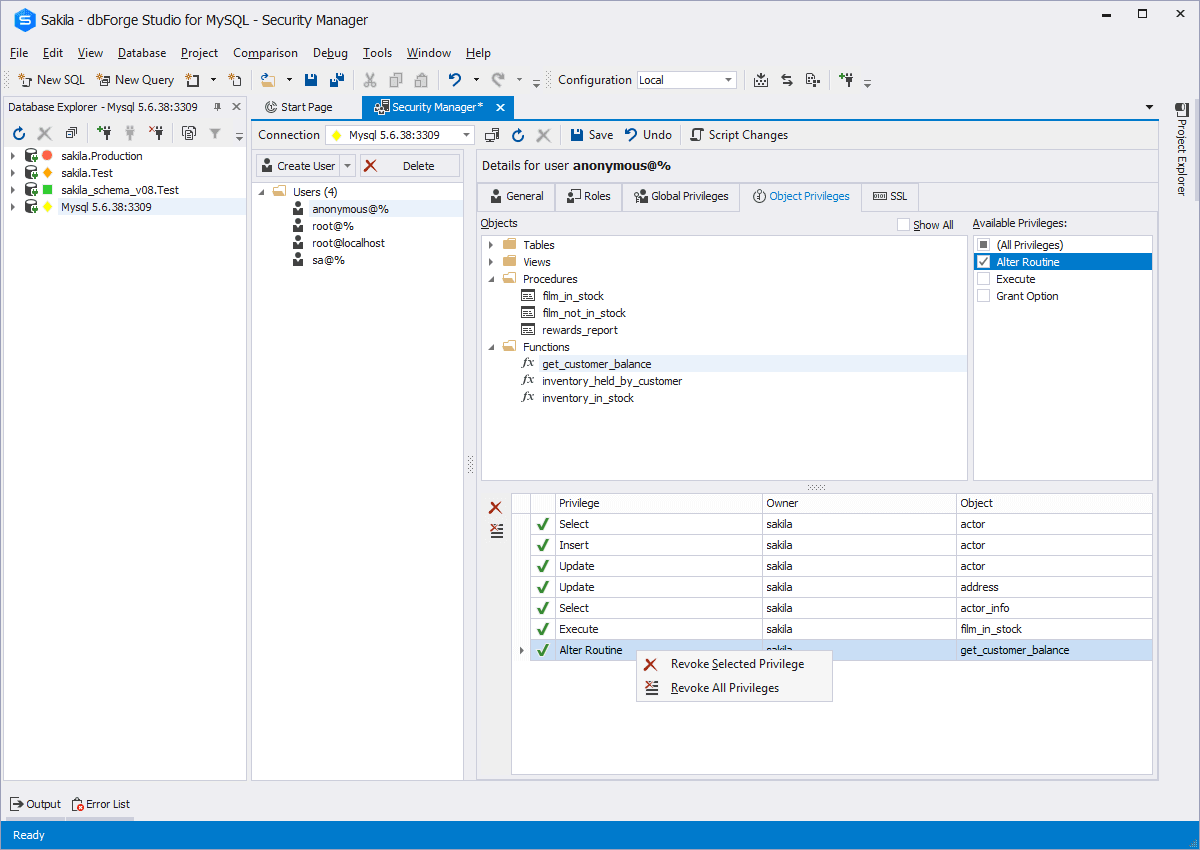Open the Database menu

[142, 53]
